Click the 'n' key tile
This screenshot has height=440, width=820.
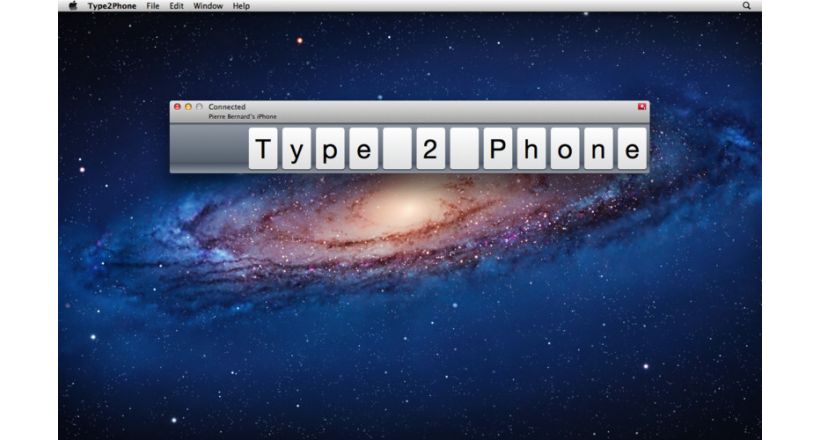pos(598,149)
